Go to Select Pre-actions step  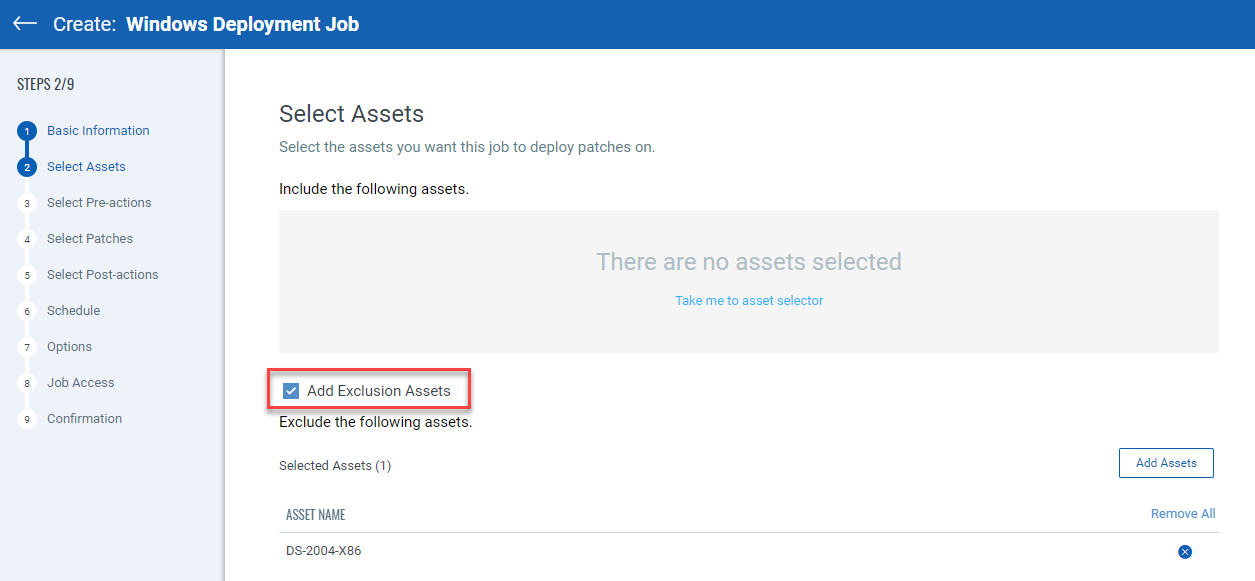coord(99,203)
